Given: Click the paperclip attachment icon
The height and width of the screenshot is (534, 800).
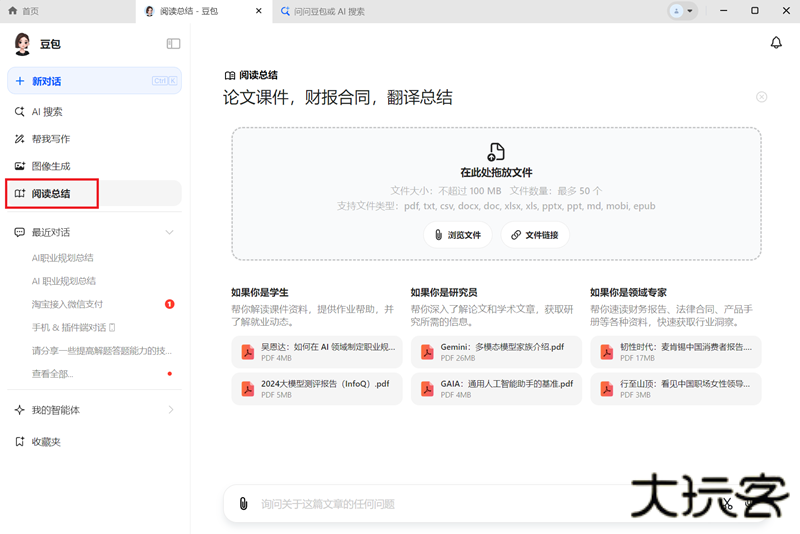Looking at the screenshot, I should pos(243,503).
